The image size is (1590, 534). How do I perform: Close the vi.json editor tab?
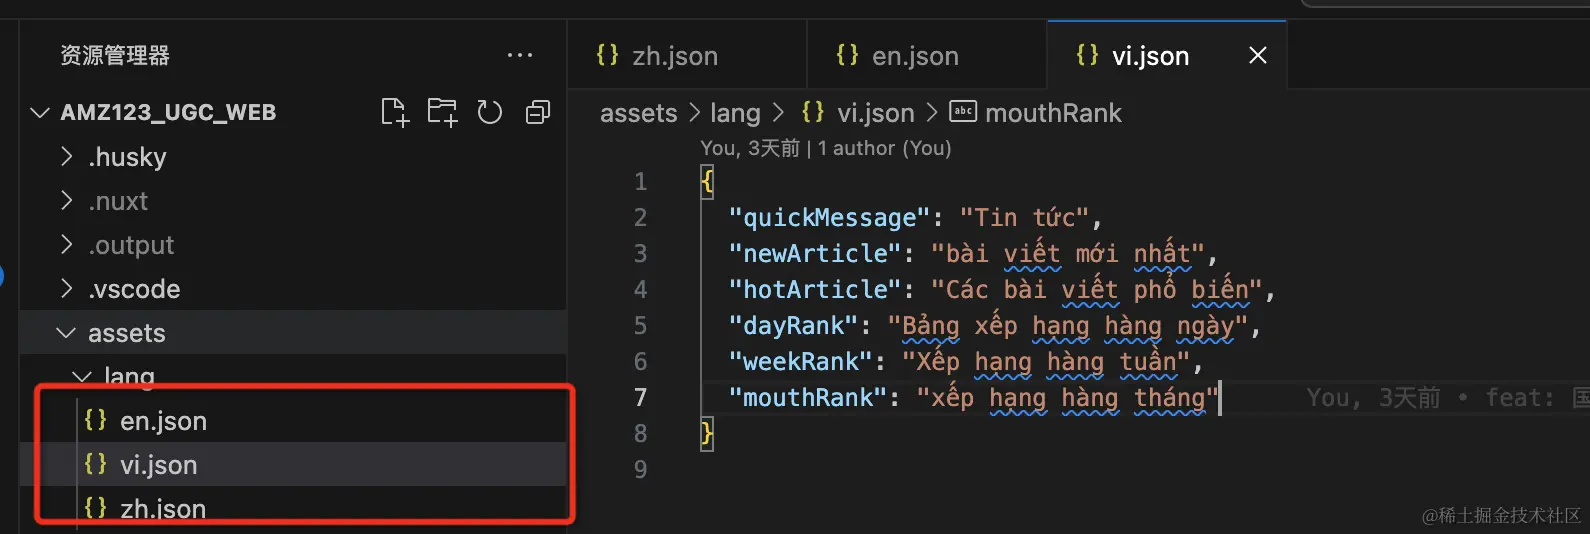pyautogui.click(x=1258, y=56)
